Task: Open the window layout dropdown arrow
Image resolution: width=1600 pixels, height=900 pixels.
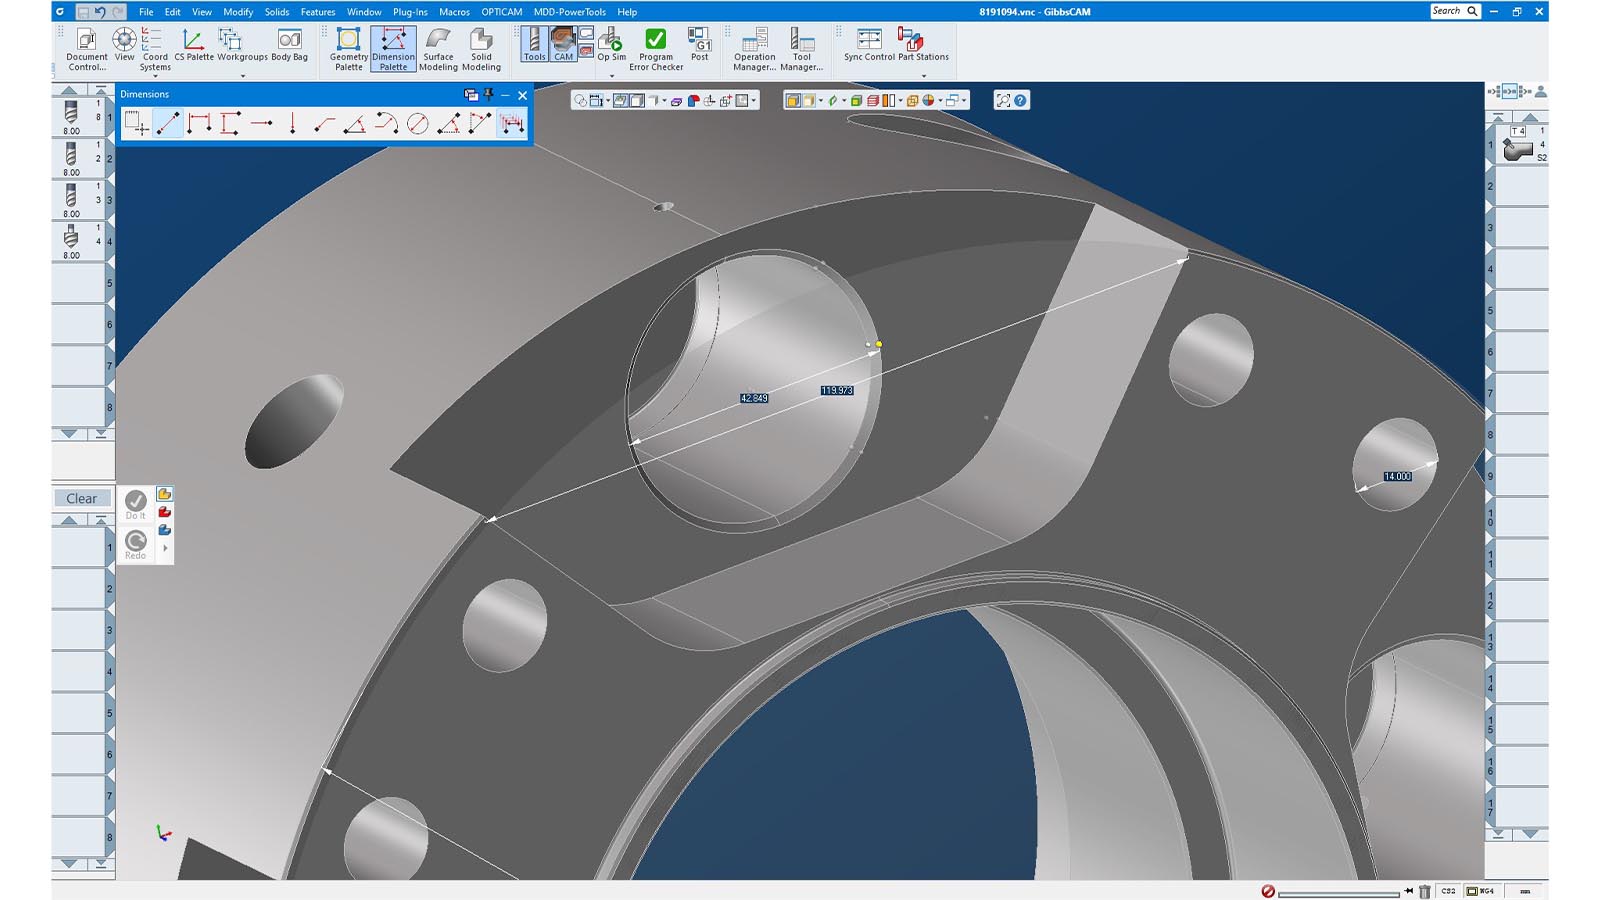Action: click(x=964, y=100)
